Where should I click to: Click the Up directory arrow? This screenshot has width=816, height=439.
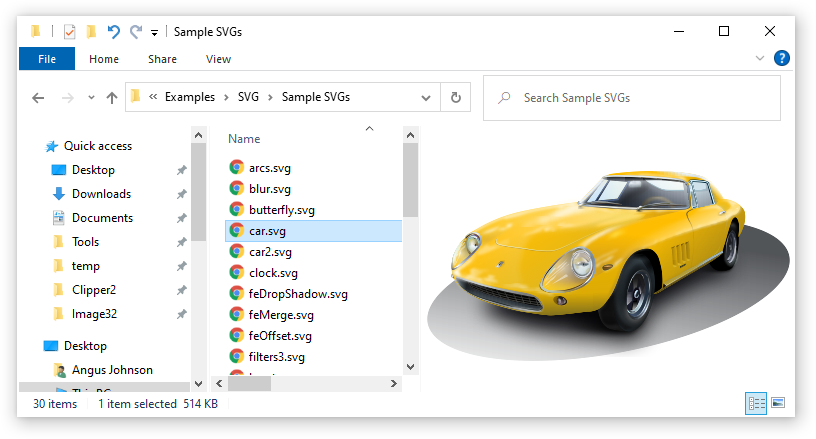pos(110,98)
